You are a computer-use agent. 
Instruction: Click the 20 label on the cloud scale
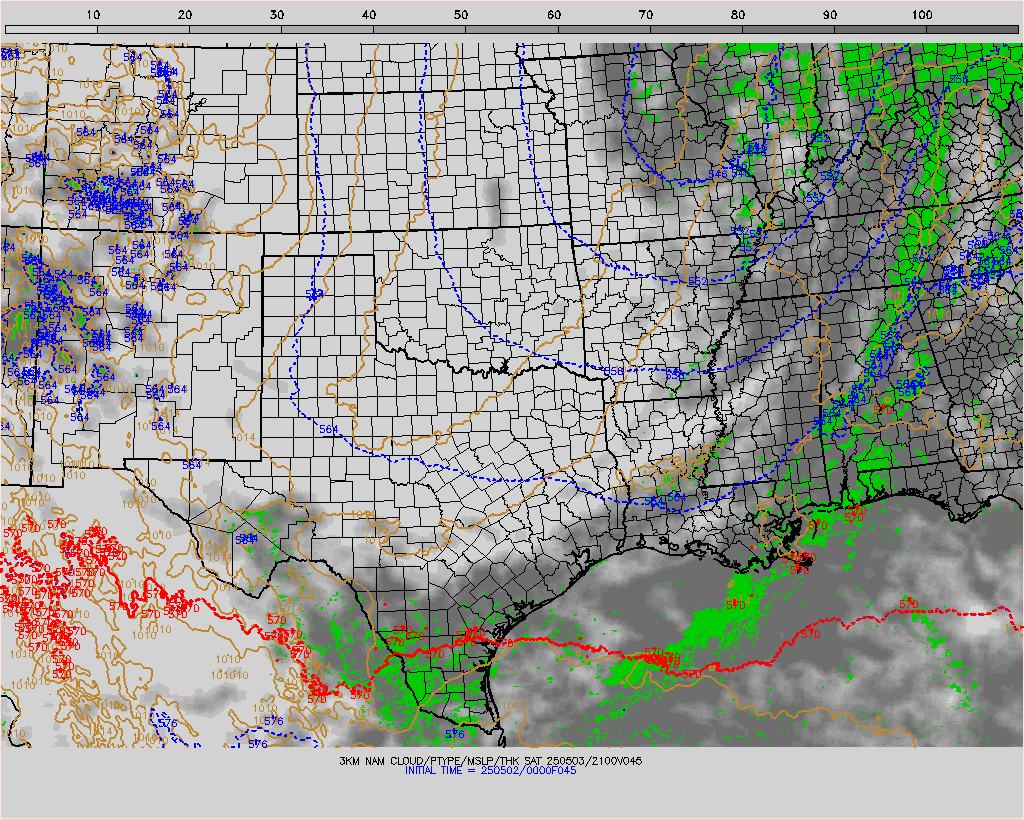click(x=185, y=14)
